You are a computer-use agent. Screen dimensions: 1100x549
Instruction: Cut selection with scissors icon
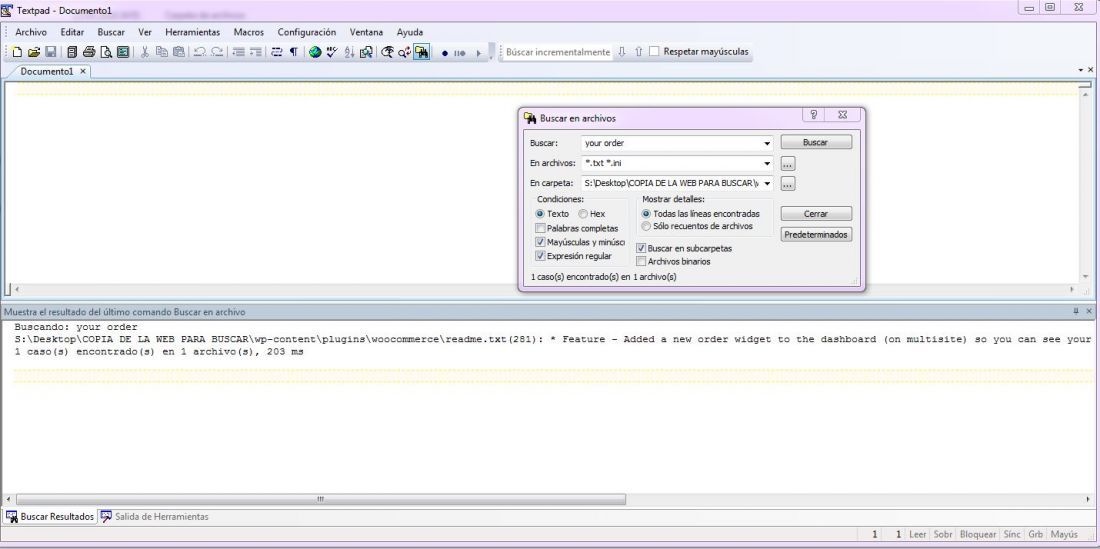(145, 52)
